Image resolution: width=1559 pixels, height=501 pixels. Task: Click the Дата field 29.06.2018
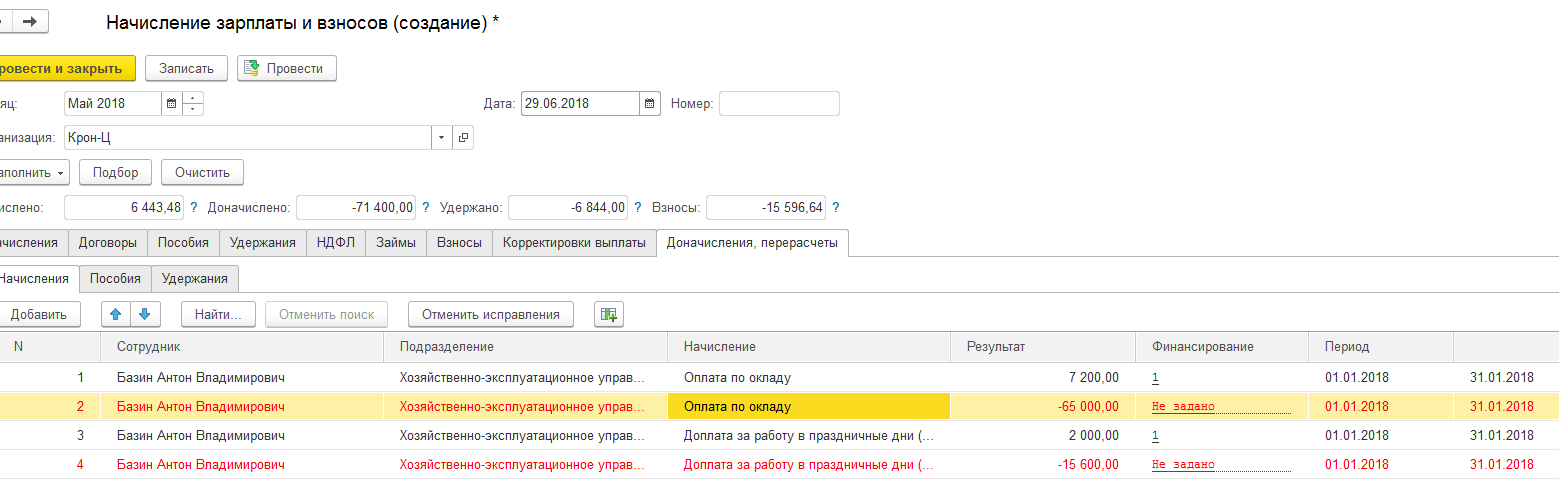[x=579, y=103]
